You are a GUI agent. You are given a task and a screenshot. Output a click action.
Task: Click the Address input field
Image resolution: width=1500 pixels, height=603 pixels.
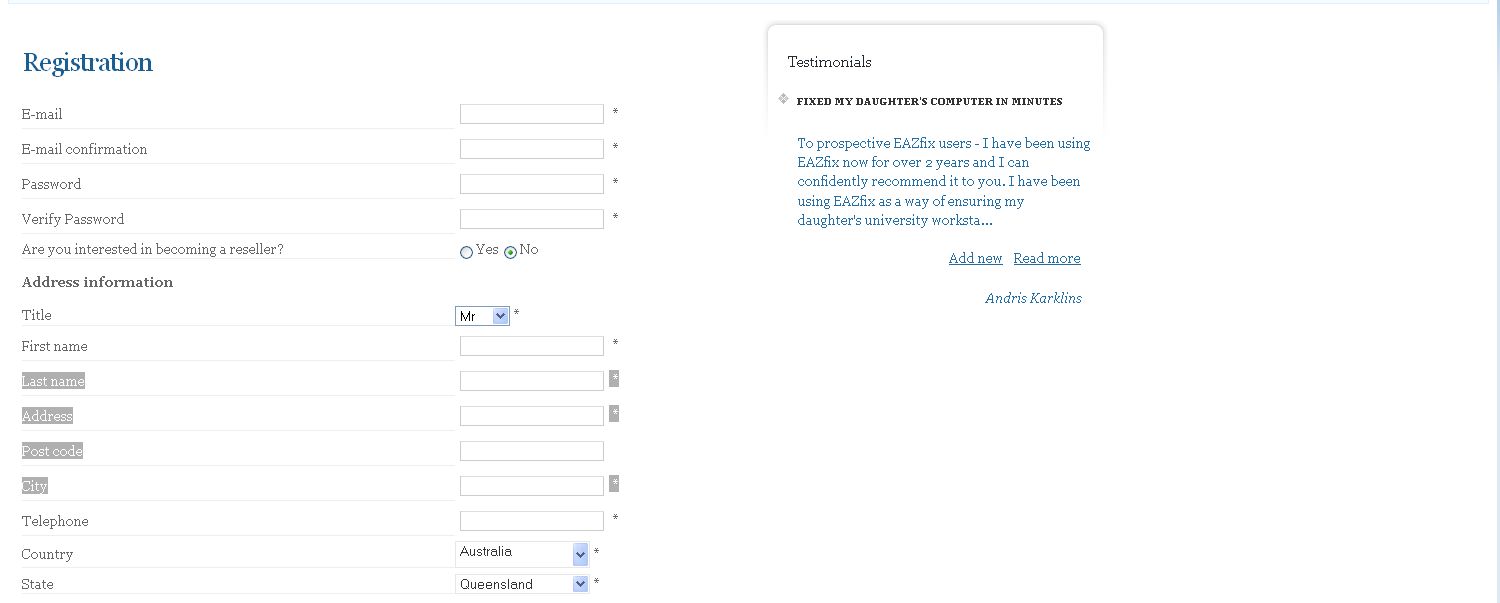click(531, 416)
